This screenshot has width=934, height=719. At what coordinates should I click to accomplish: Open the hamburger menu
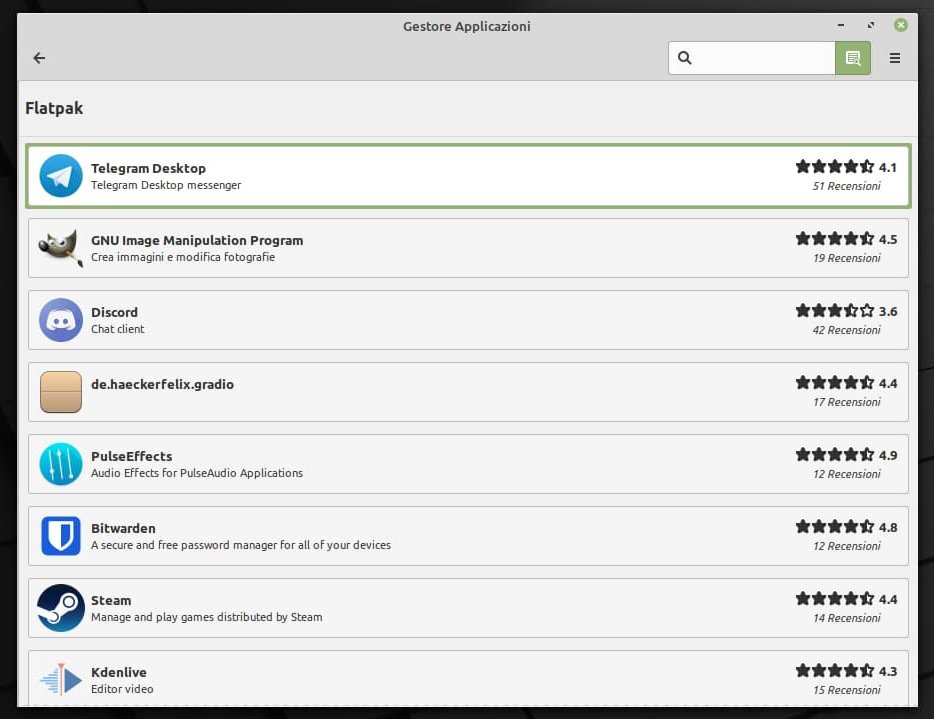895,58
